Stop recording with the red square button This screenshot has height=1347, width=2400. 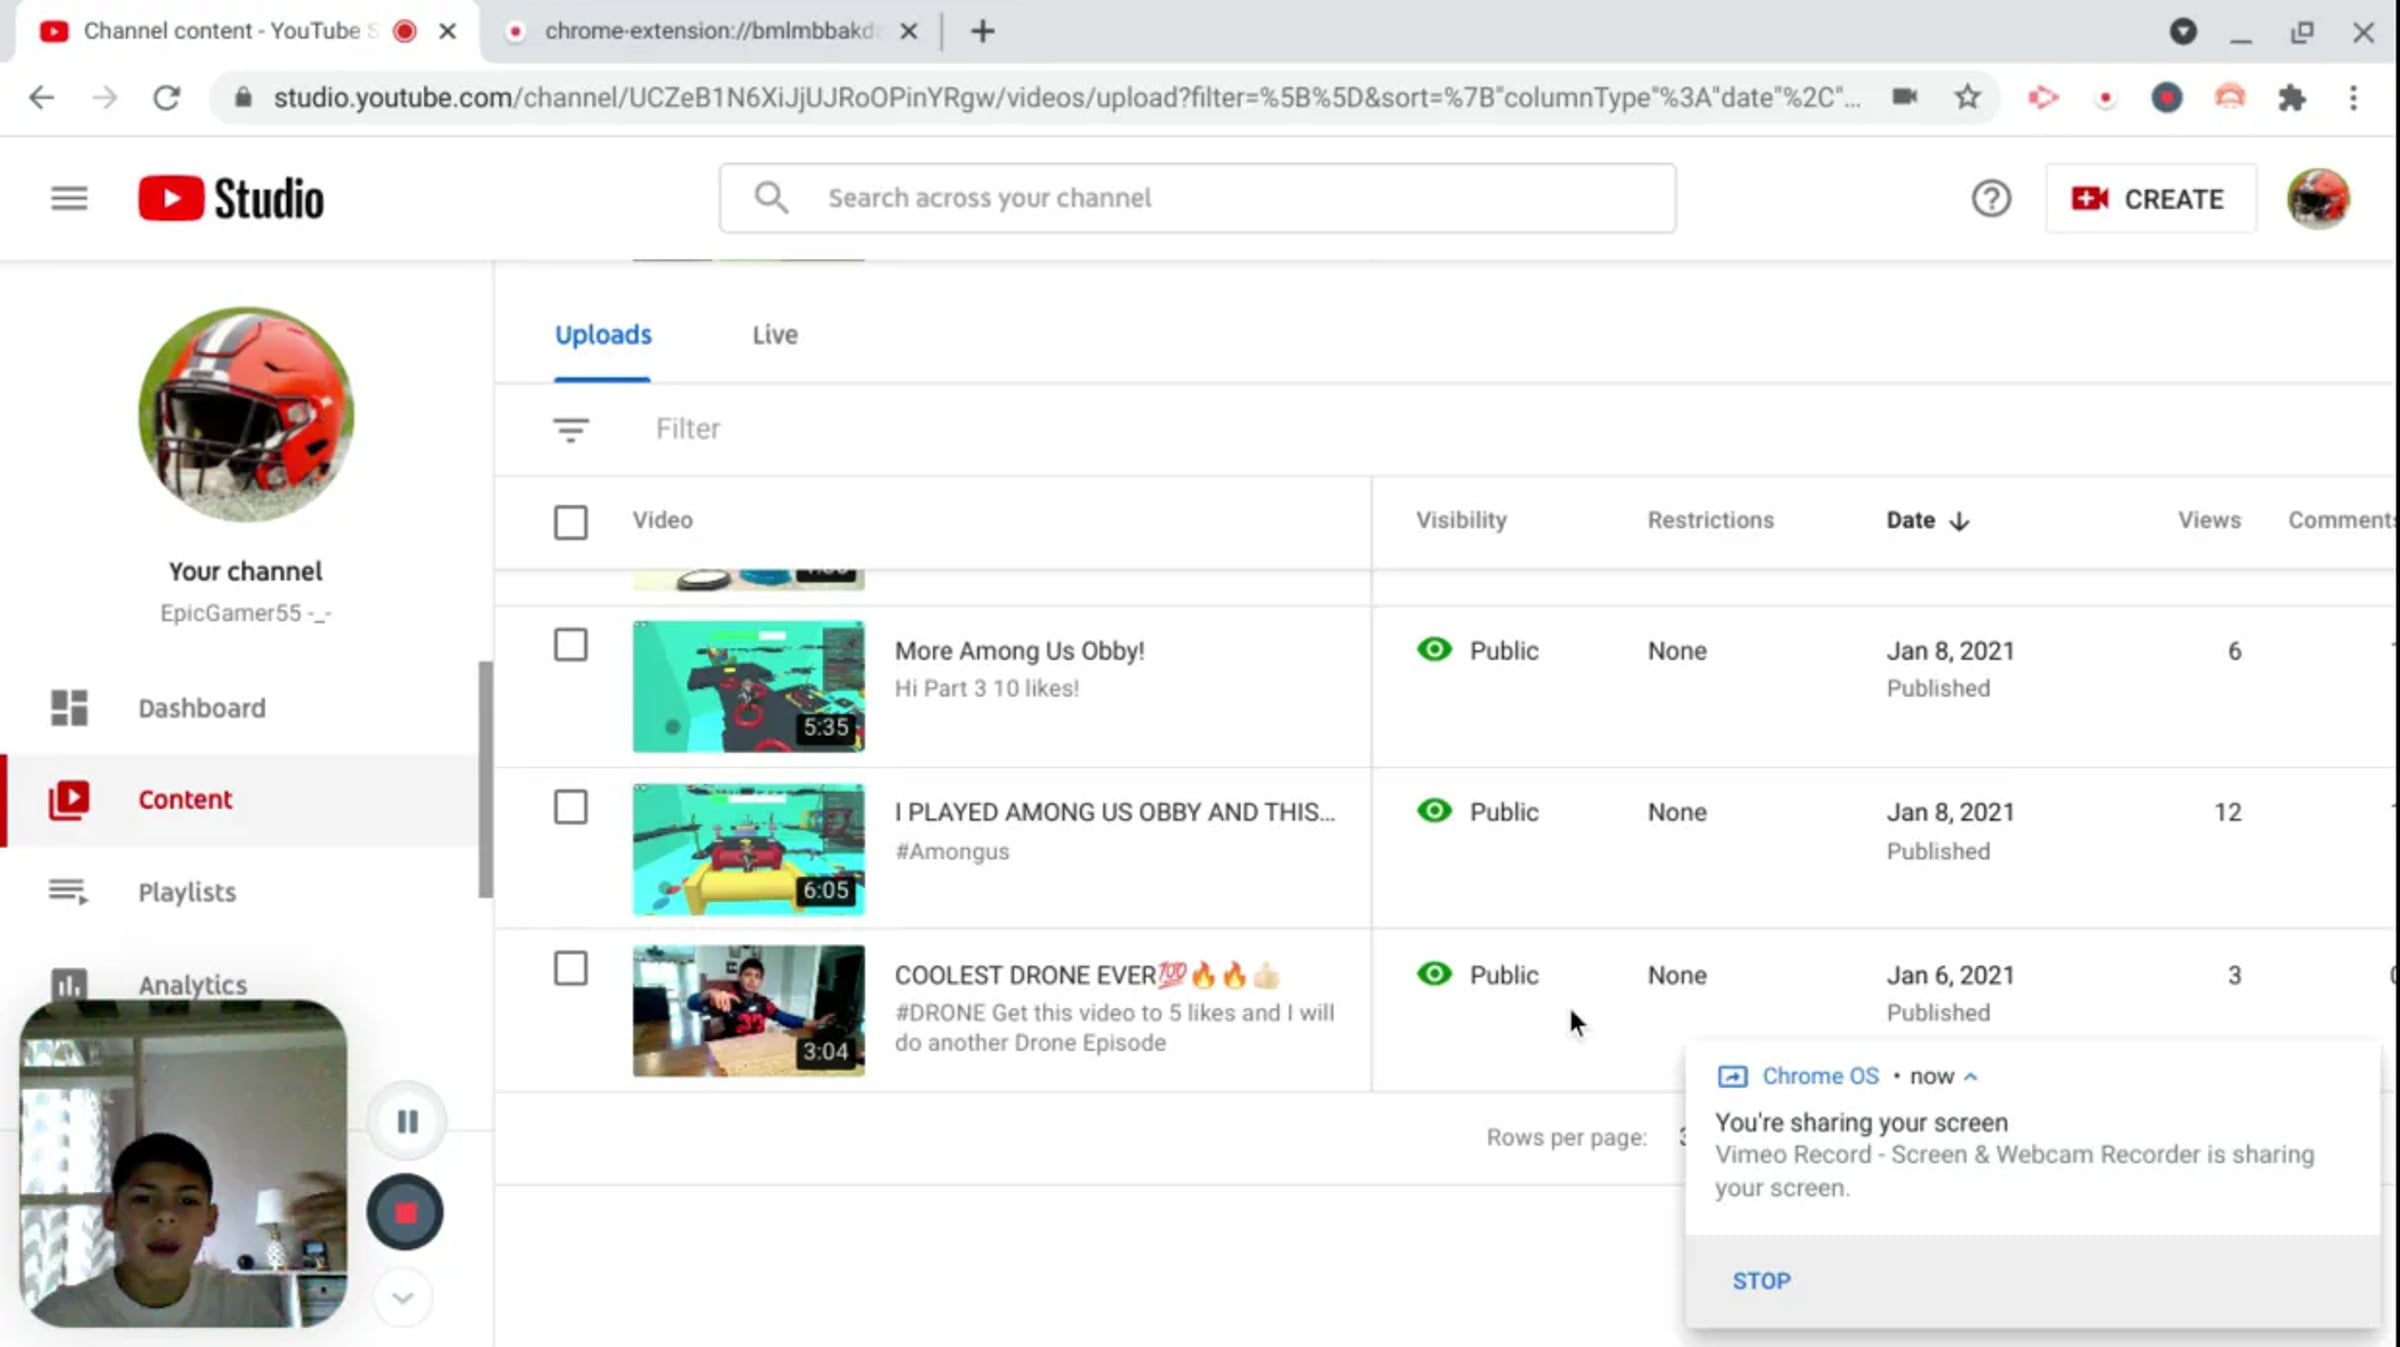pyautogui.click(x=405, y=1213)
